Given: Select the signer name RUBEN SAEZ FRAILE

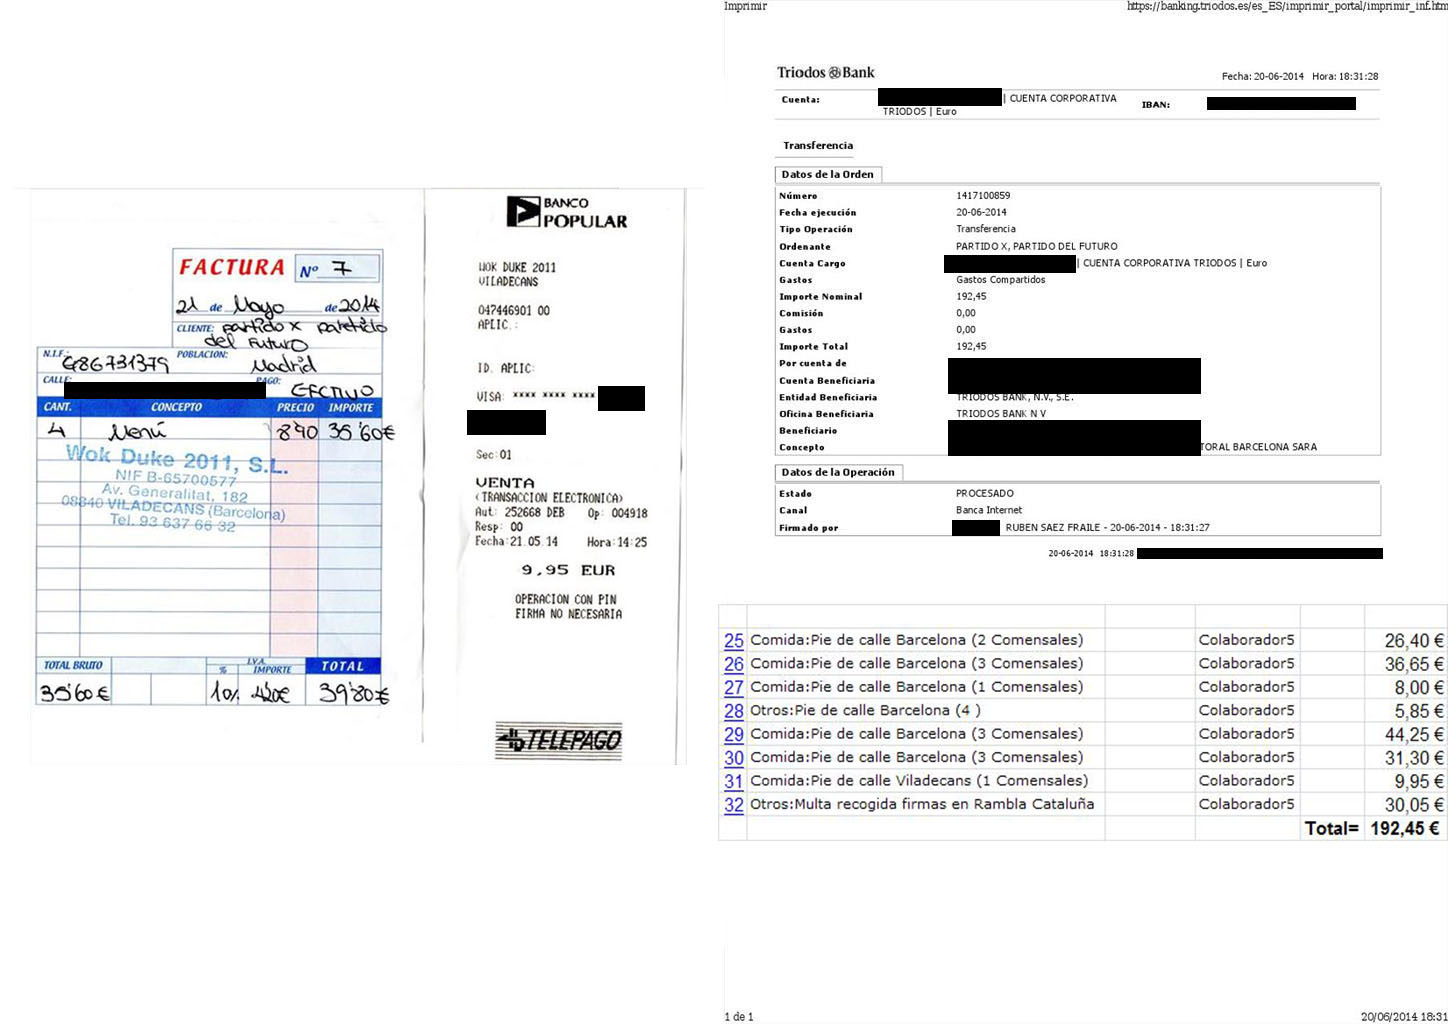Looking at the screenshot, I should pos(1053,527).
